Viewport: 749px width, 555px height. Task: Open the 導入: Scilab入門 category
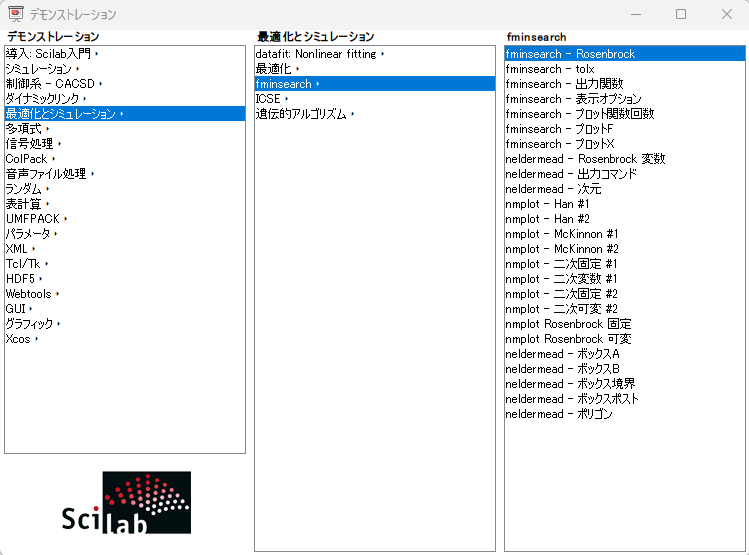pyautogui.click(x=49, y=54)
